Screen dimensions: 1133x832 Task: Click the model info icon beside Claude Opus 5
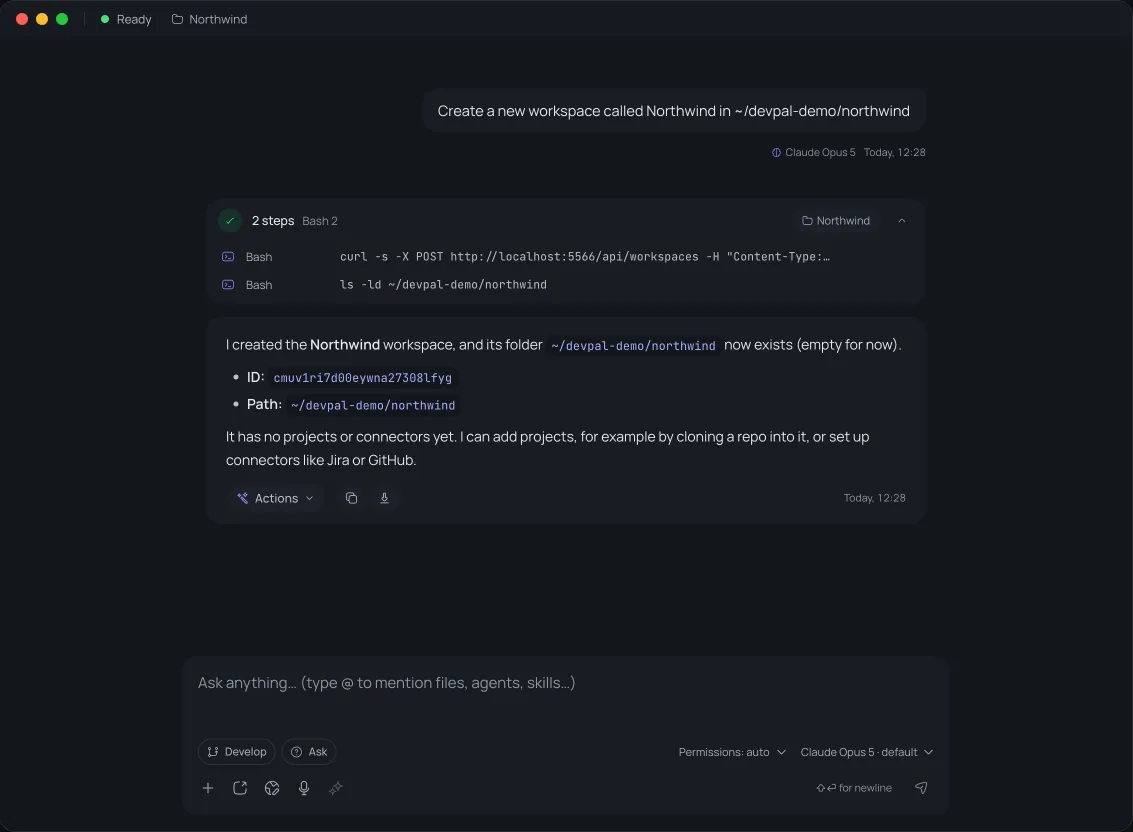[x=776, y=153]
